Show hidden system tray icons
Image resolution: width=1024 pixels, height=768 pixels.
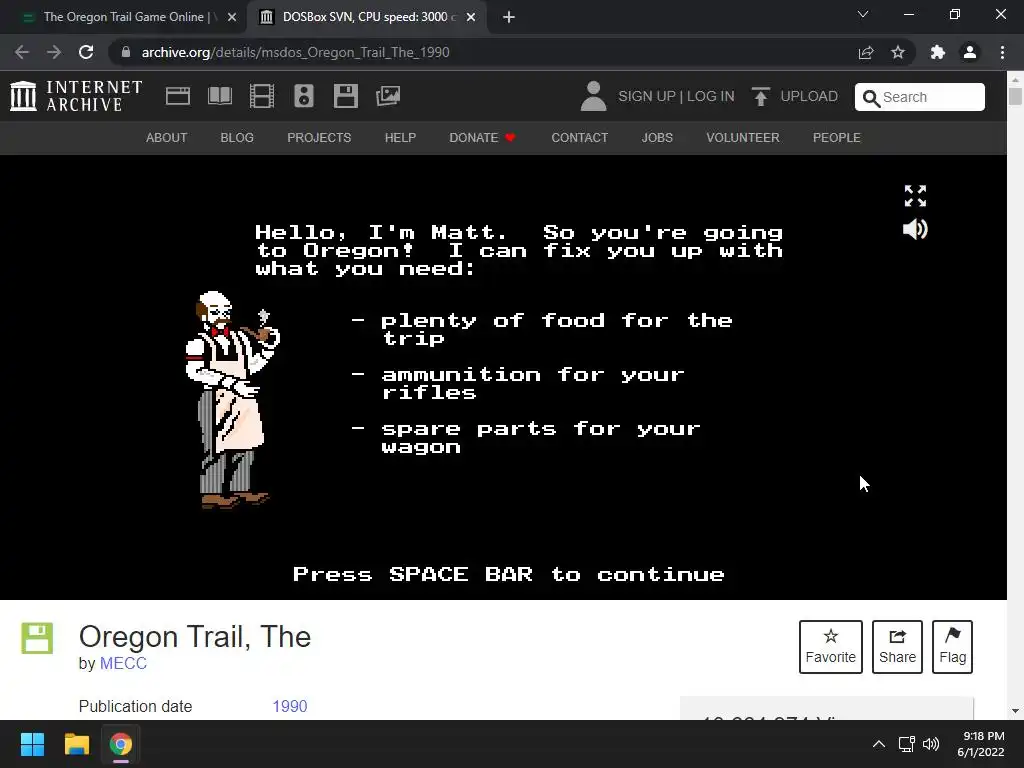pos(879,744)
